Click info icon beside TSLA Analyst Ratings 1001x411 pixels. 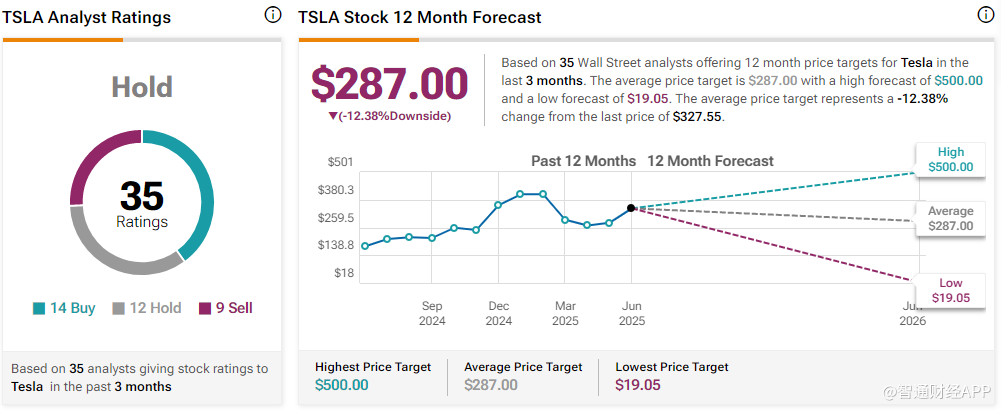(x=273, y=15)
